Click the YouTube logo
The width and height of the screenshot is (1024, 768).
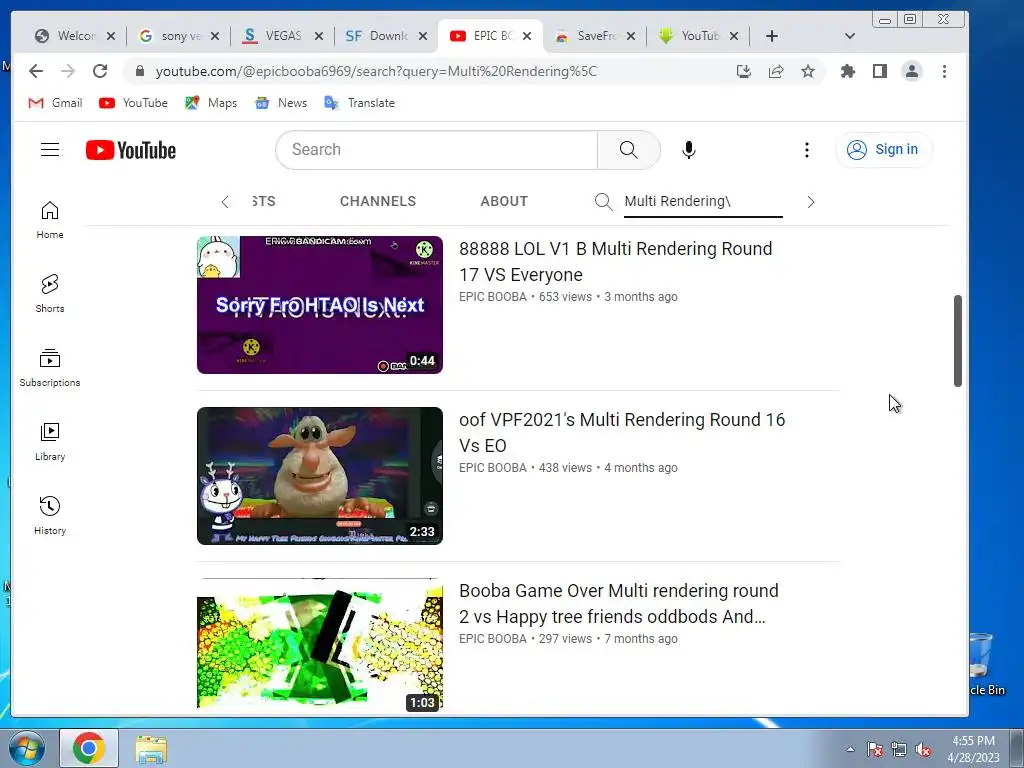(x=131, y=150)
